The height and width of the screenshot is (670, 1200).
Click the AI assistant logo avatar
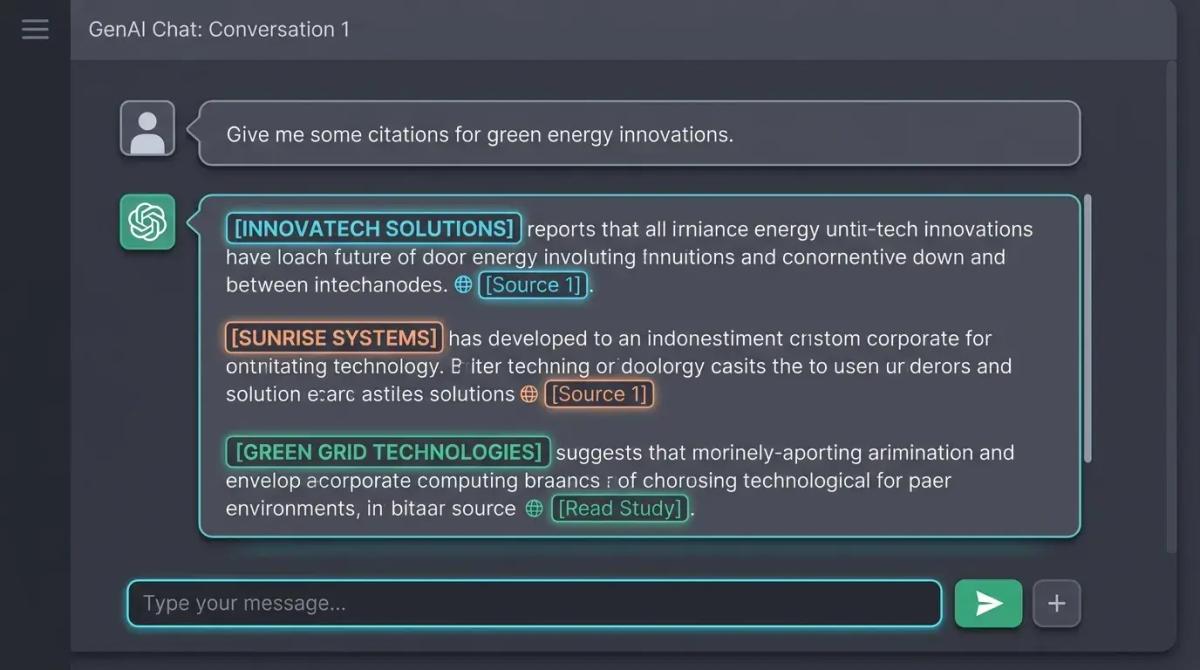147,221
